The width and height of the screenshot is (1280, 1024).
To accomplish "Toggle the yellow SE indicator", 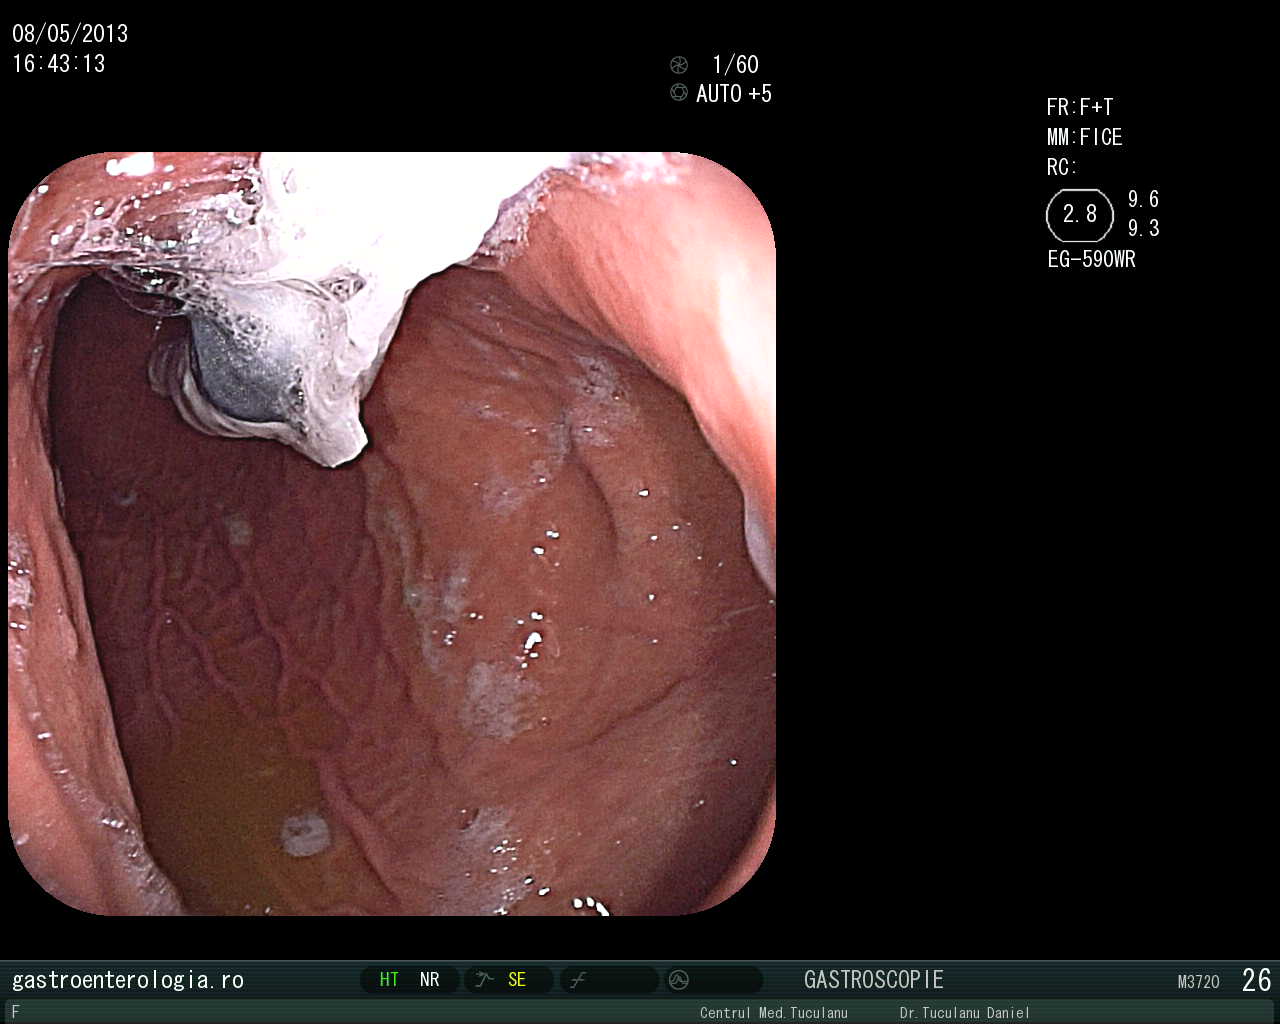I will point(517,980).
